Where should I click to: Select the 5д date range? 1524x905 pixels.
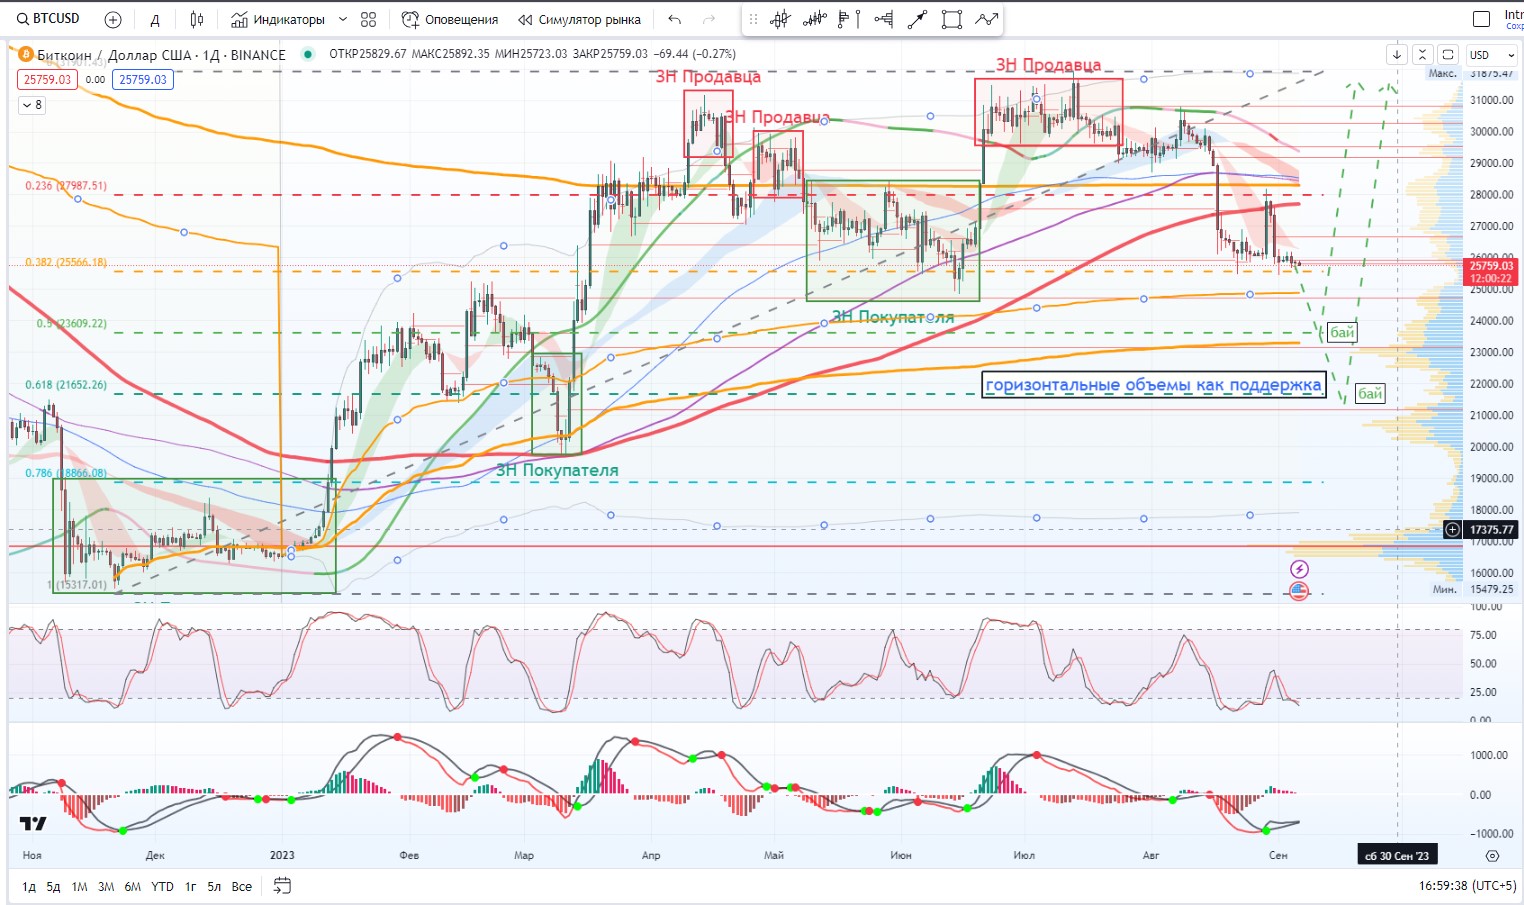pyautogui.click(x=53, y=887)
